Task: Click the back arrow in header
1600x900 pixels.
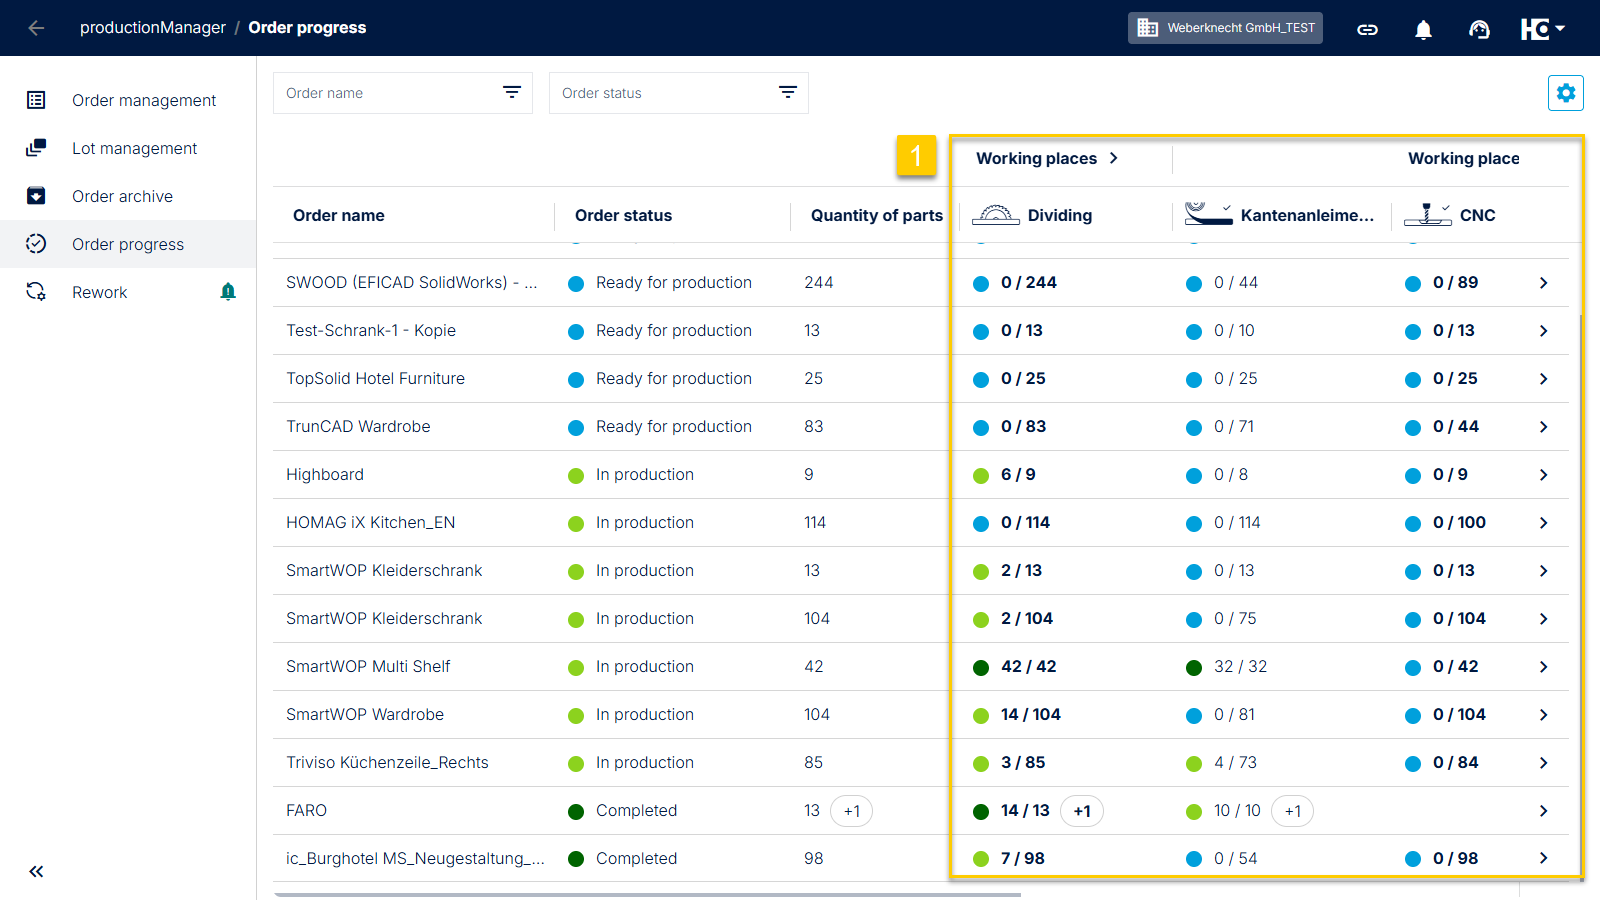Action: coord(37,28)
